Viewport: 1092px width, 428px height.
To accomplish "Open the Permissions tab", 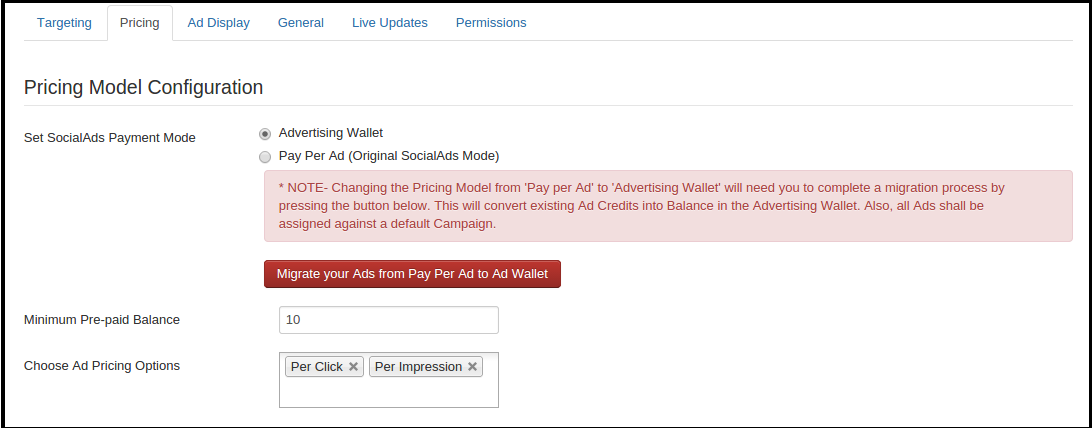I will 491,22.
